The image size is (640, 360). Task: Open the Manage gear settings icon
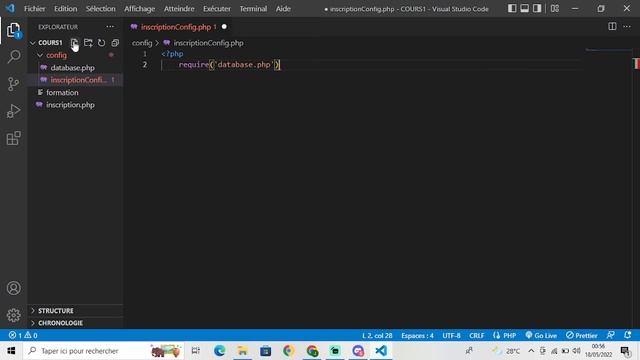pos(13,315)
